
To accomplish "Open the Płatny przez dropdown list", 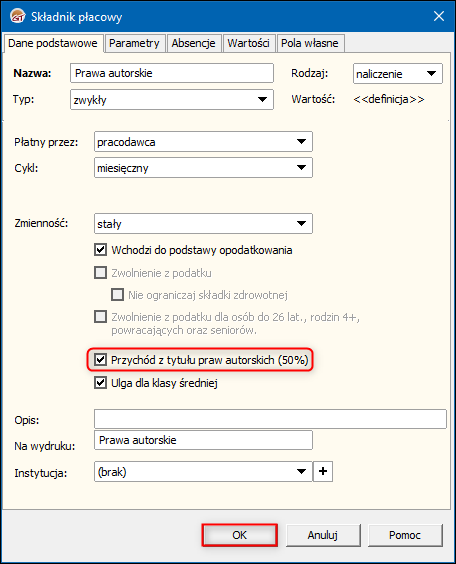I will 203,142.
